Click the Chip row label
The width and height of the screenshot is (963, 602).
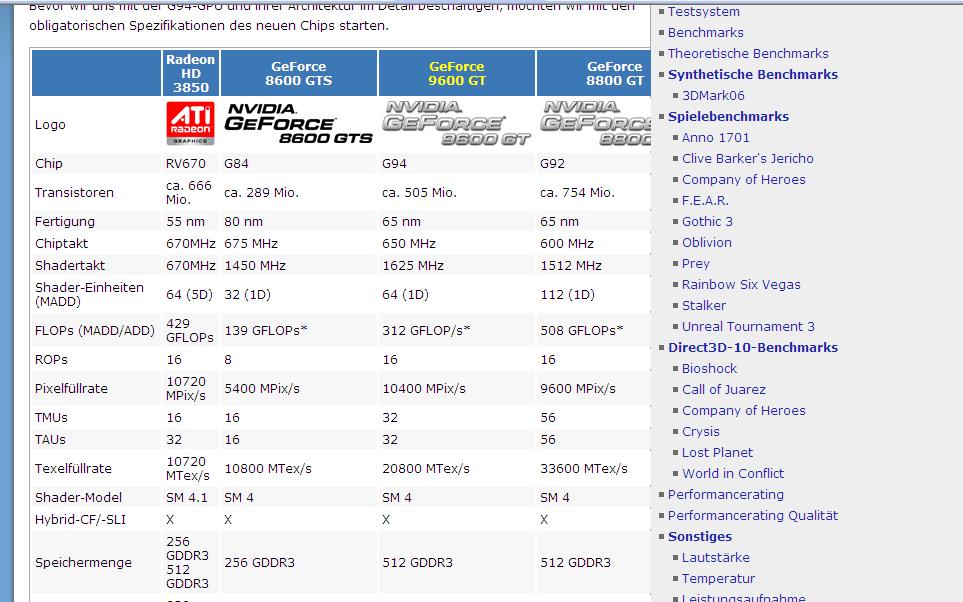click(x=49, y=163)
